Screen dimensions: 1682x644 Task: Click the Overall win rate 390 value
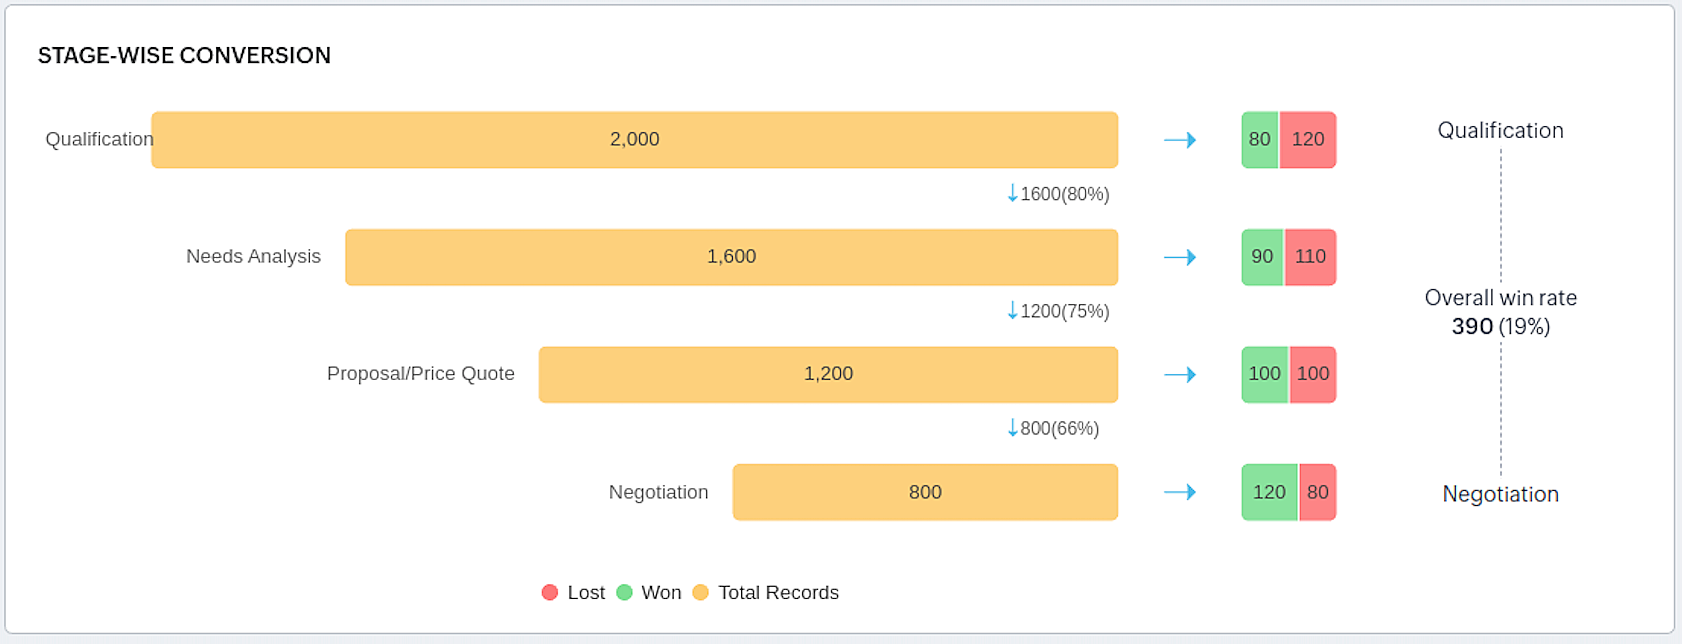coord(1472,327)
